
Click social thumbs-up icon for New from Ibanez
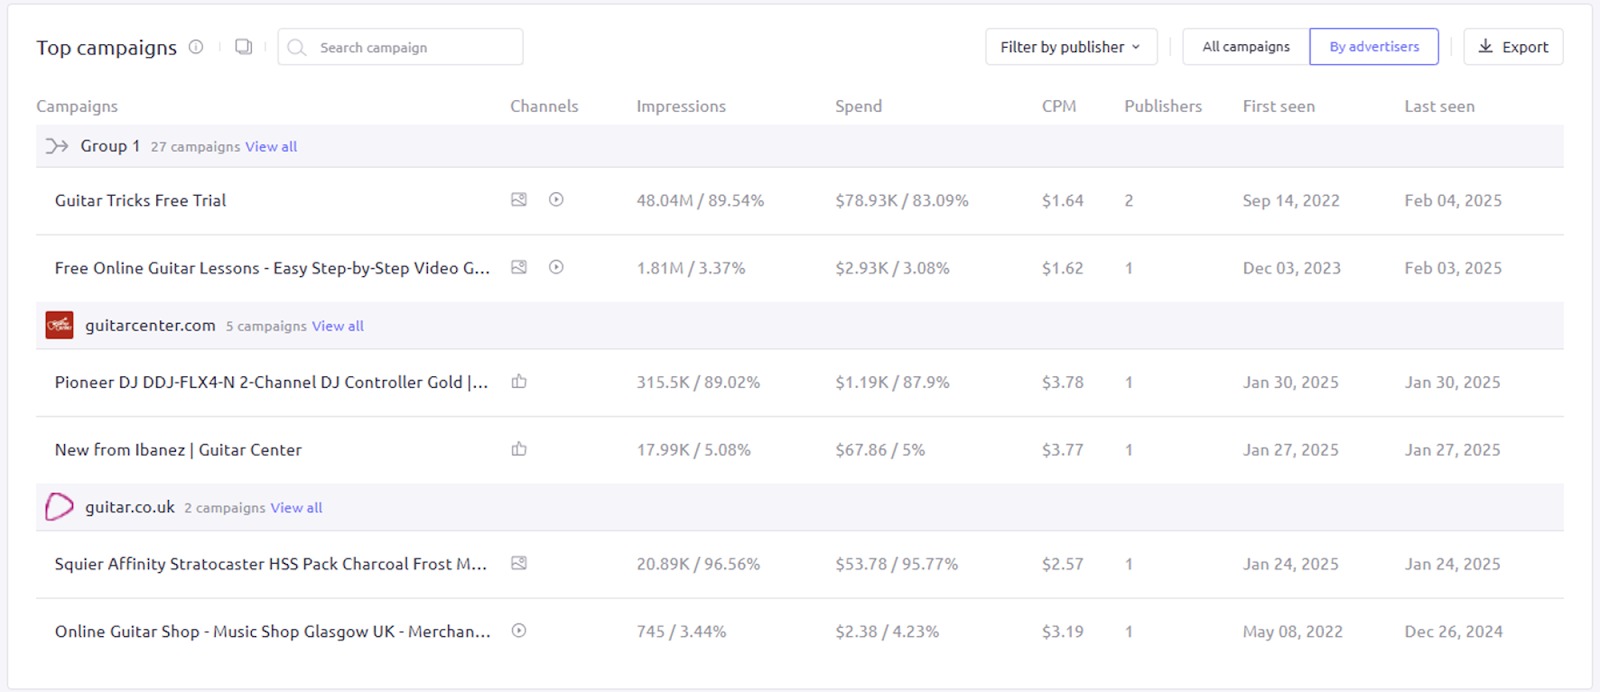point(519,449)
